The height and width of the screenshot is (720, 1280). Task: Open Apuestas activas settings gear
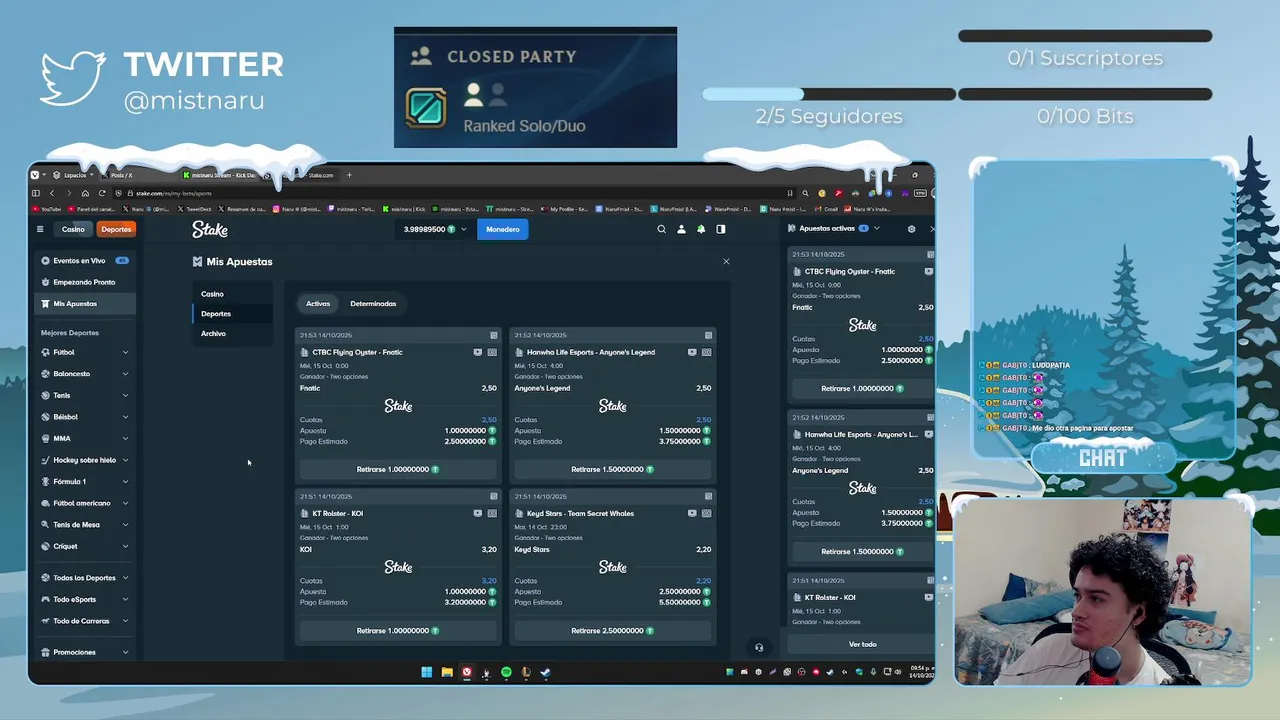(x=911, y=229)
